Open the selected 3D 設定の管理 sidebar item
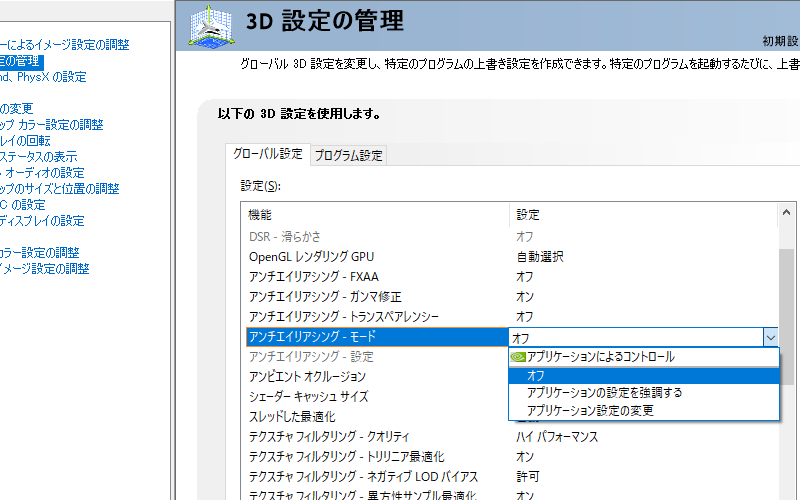Screen dimensions: 800x500 point(21,61)
